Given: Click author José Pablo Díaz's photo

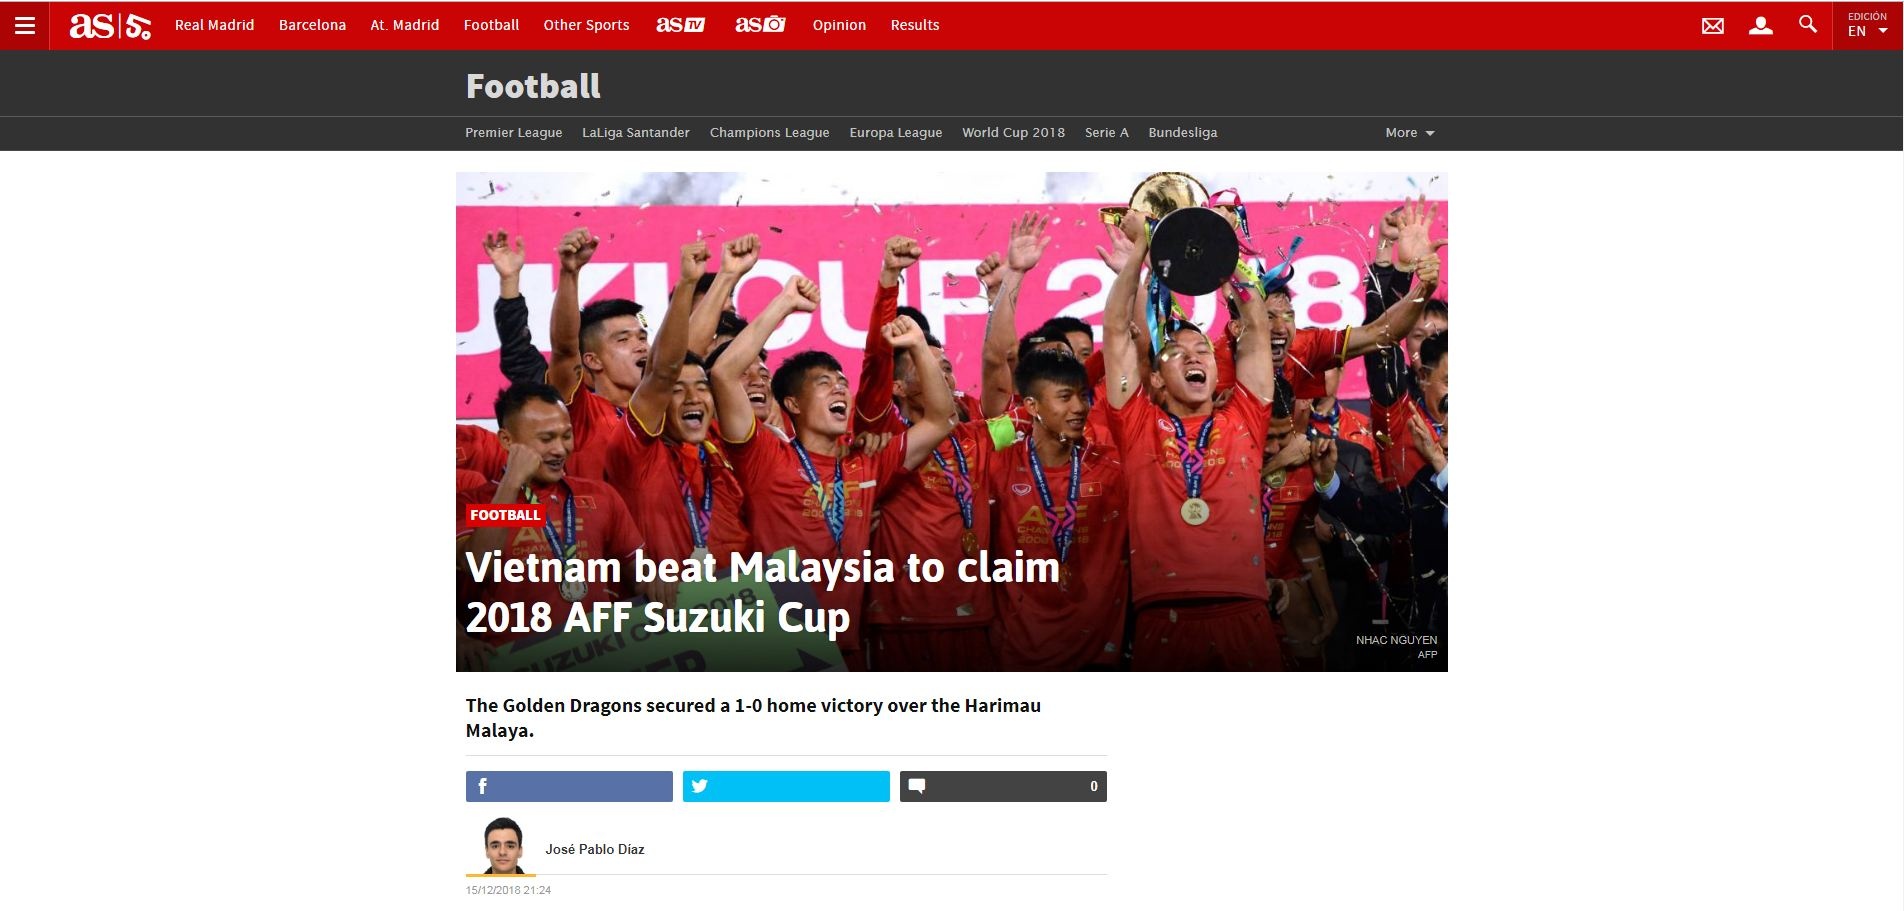Looking at the screenshot, I should (503, 846).
